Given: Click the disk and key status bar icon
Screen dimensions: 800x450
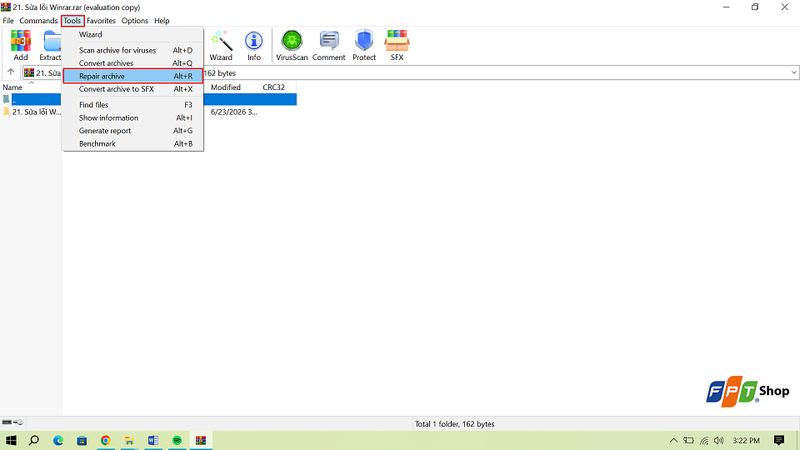Looking at the screenshot, I should [x=13, y=422].
